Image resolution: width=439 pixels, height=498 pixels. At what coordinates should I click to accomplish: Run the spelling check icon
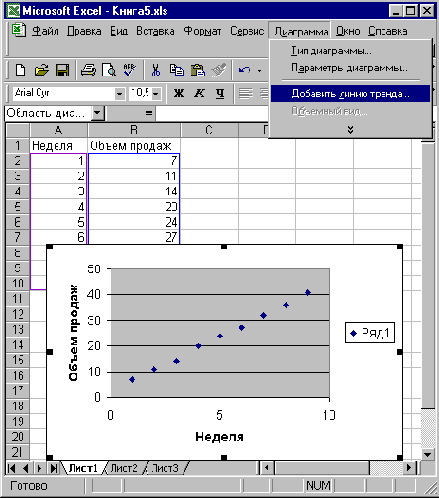129,70
